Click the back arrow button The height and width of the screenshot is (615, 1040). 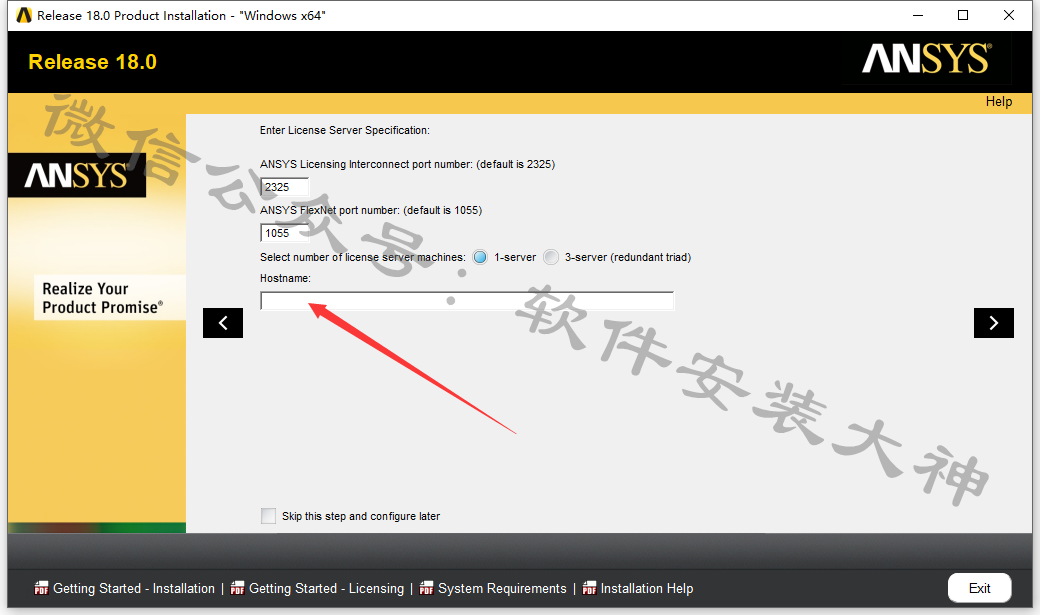[x=223, y=323]
